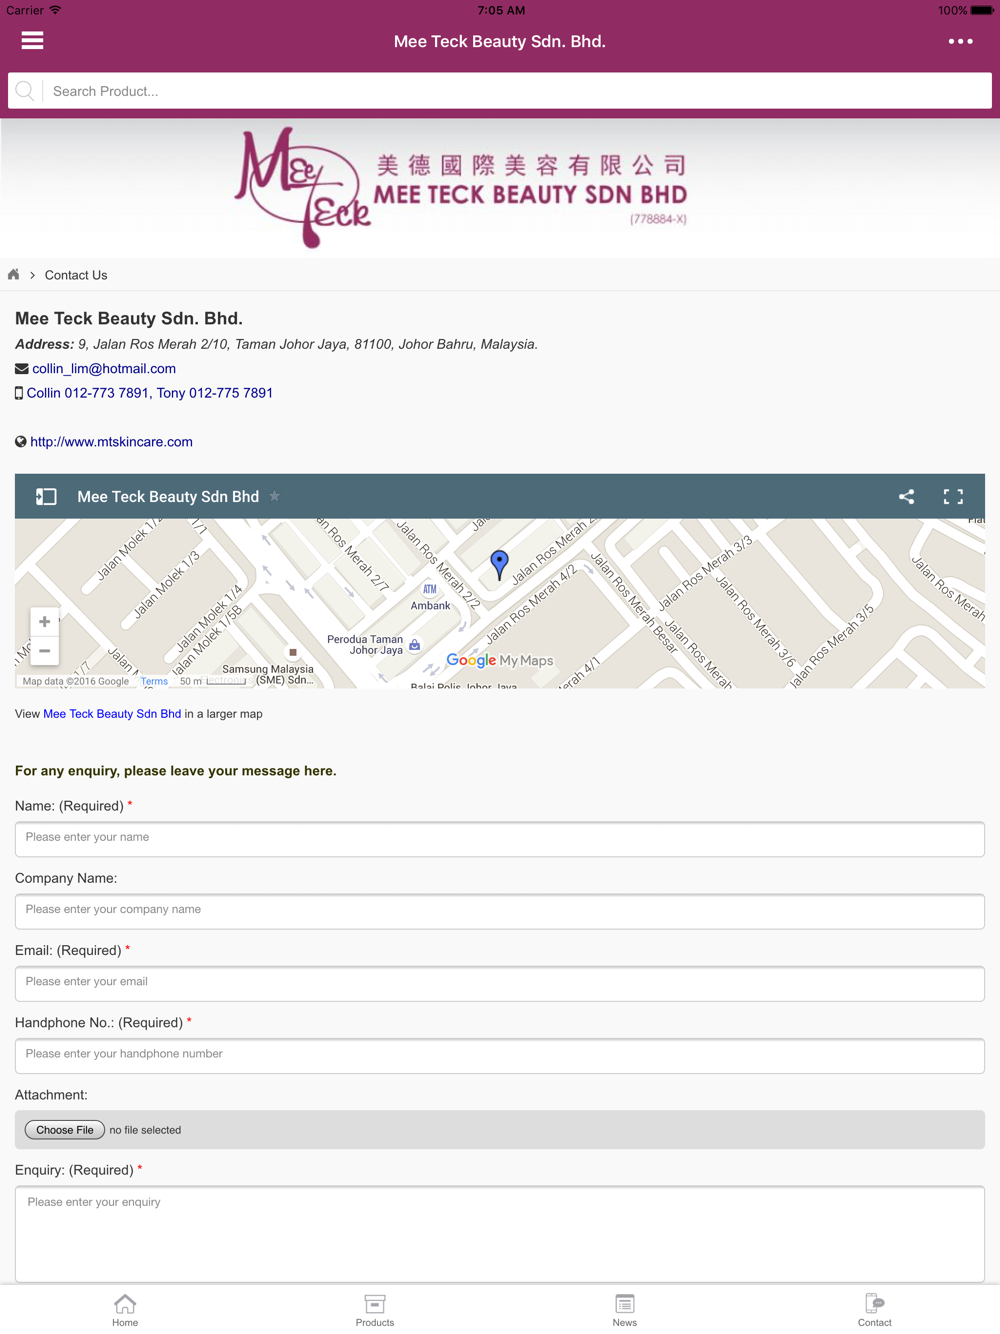Image resolution: width=1000 pixels, height=1334 pixels.
Task: Click the search magnifier icon
Action: (25, 91)
